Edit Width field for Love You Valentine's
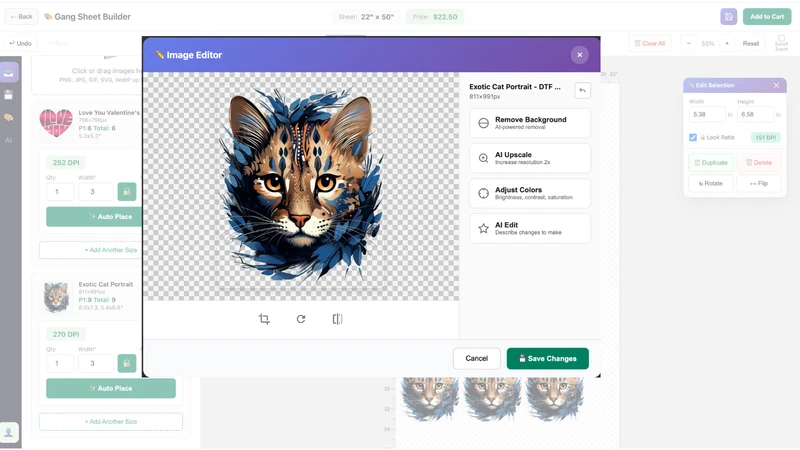 95,192
